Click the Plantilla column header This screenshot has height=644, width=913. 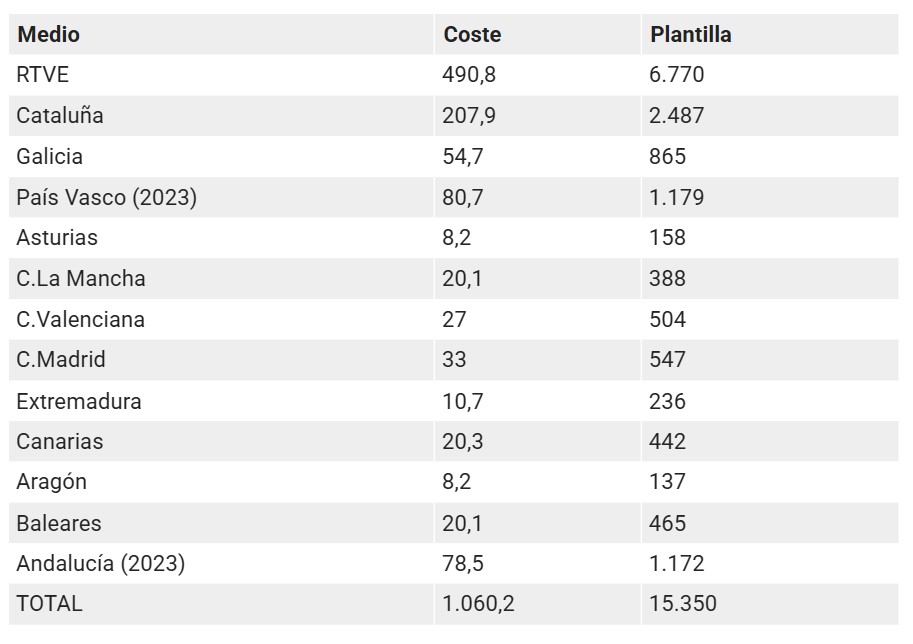pos(690,34)
